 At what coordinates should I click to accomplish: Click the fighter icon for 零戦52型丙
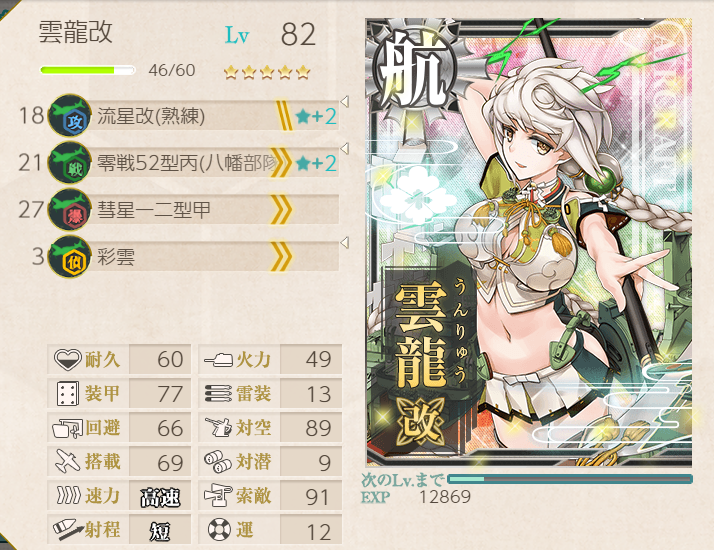coord(70,163)
